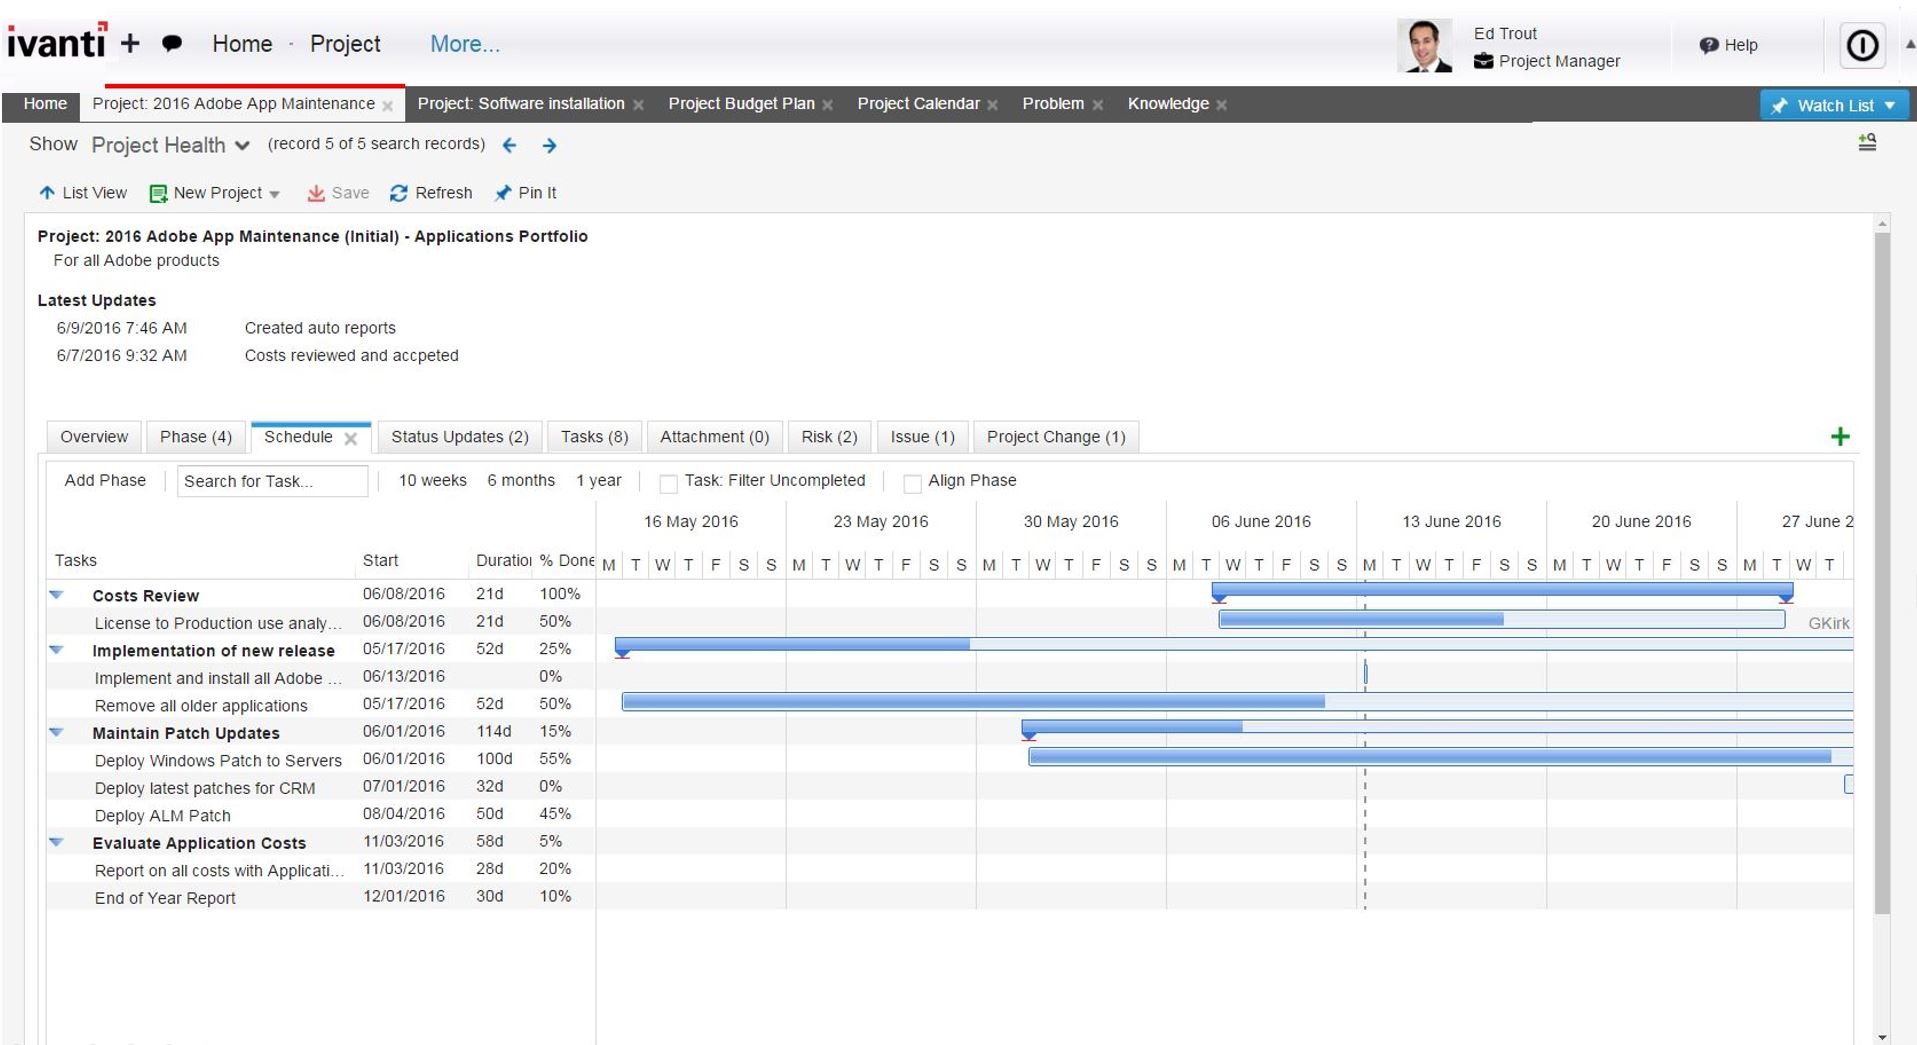
Task: Click the green plus icon beside Project Change tab
Action: [1840, 436]
